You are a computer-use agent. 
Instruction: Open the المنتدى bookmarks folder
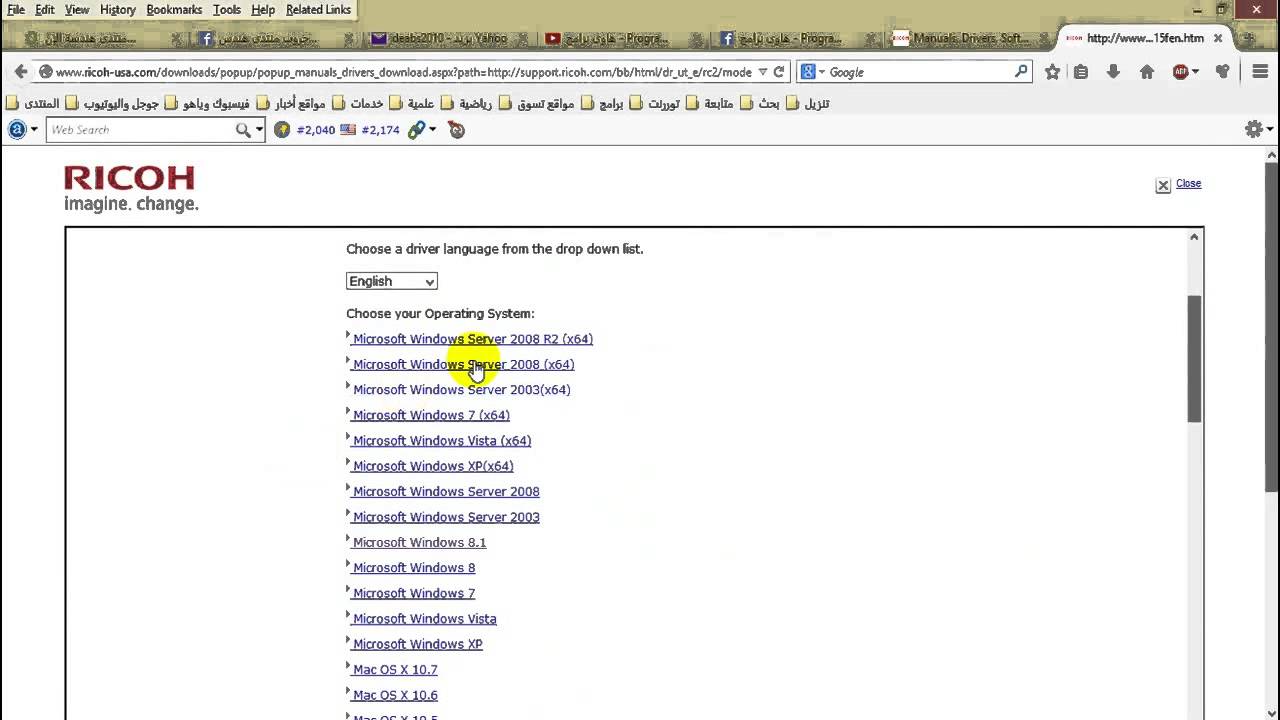point(33,103)
